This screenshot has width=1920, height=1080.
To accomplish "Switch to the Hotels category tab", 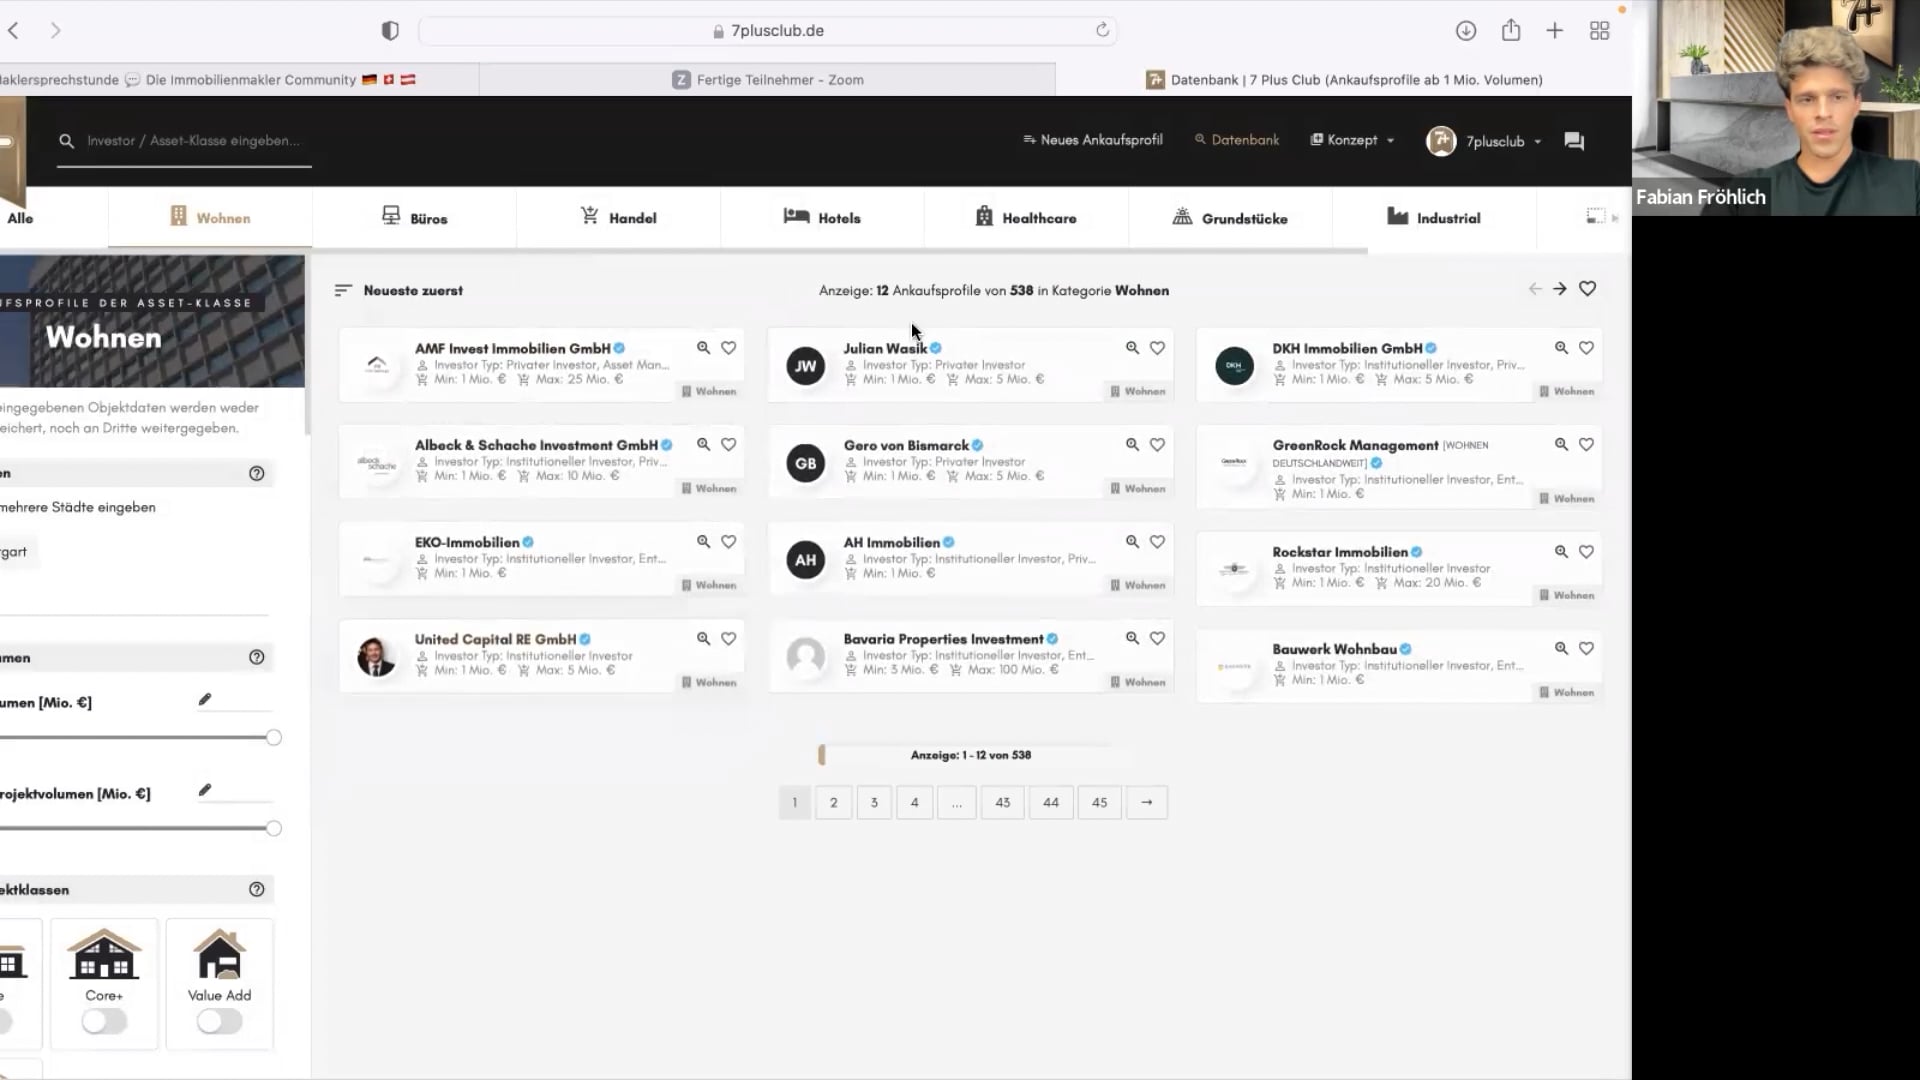I will click(822, 217).
